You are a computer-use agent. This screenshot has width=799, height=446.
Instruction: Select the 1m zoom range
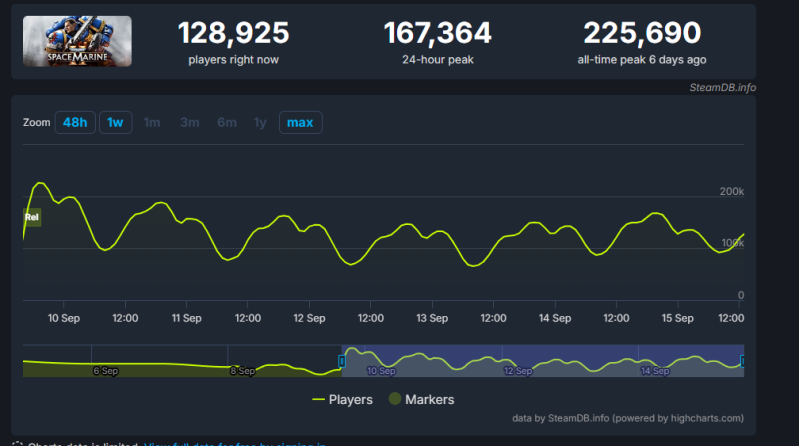pyautogui.click(x=152, y=122)
